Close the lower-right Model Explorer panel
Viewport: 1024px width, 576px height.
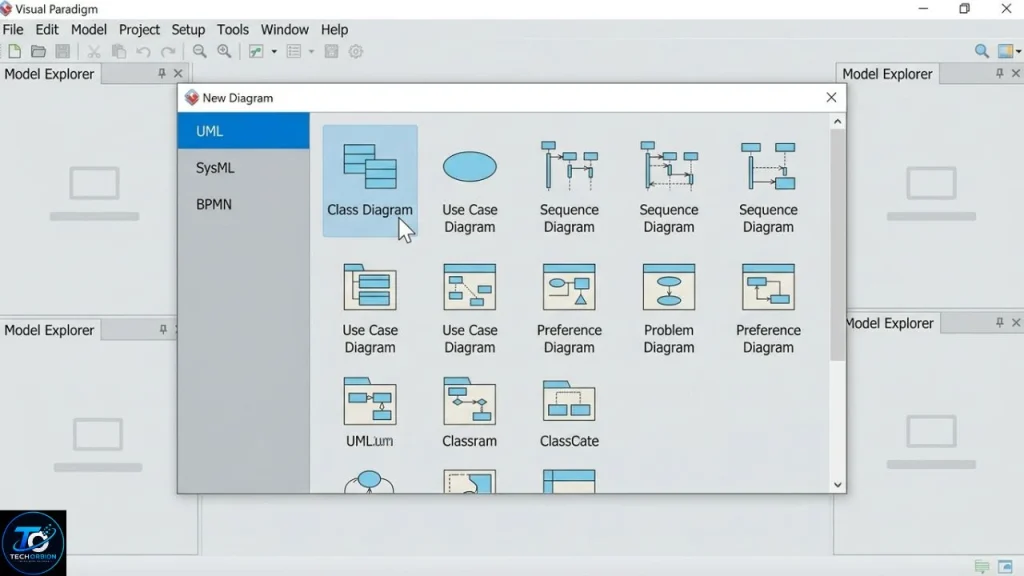(1016, 323)
